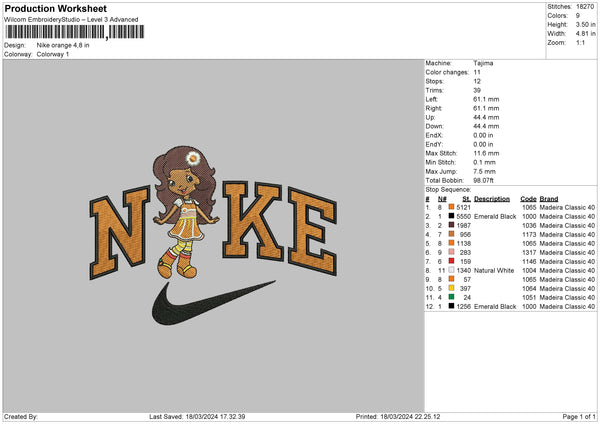Click the 'Brand' column header

pos(549,199)
